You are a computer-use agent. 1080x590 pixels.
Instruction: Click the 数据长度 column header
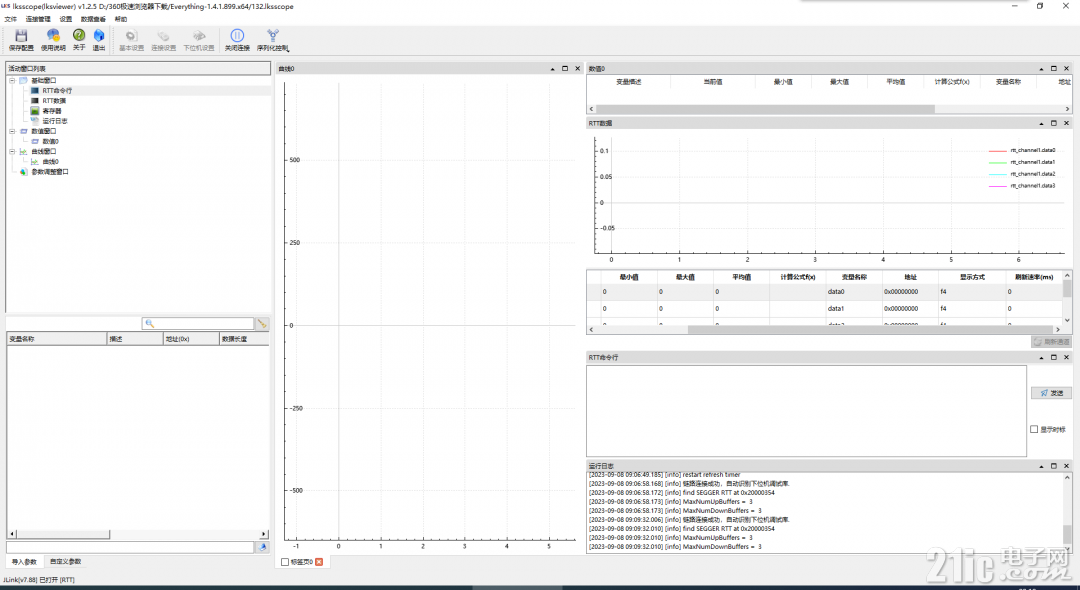click(x=244, y=339)
